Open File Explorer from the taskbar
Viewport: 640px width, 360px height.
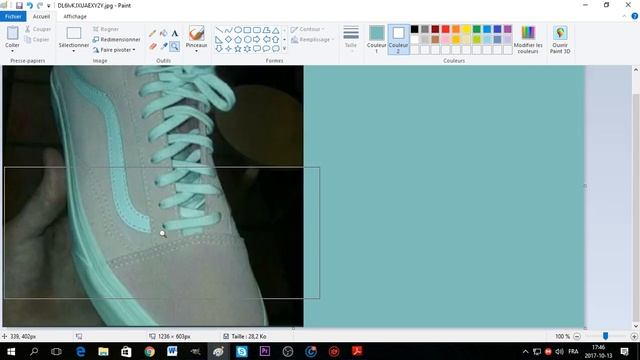[x=103, y=351]
